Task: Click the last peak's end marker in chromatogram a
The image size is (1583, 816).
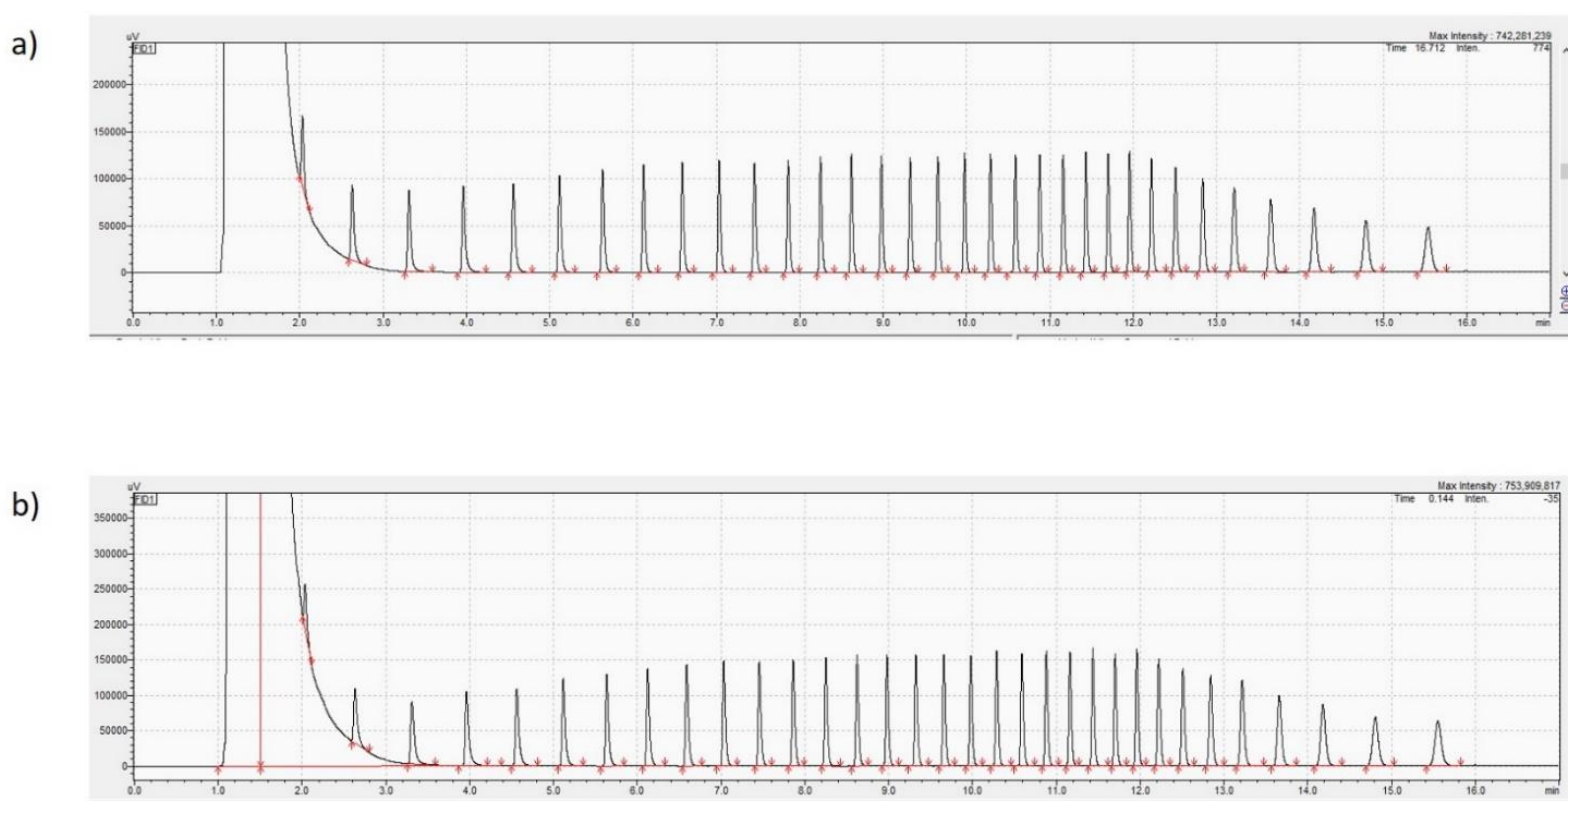Action: (x=1446, y=269)
